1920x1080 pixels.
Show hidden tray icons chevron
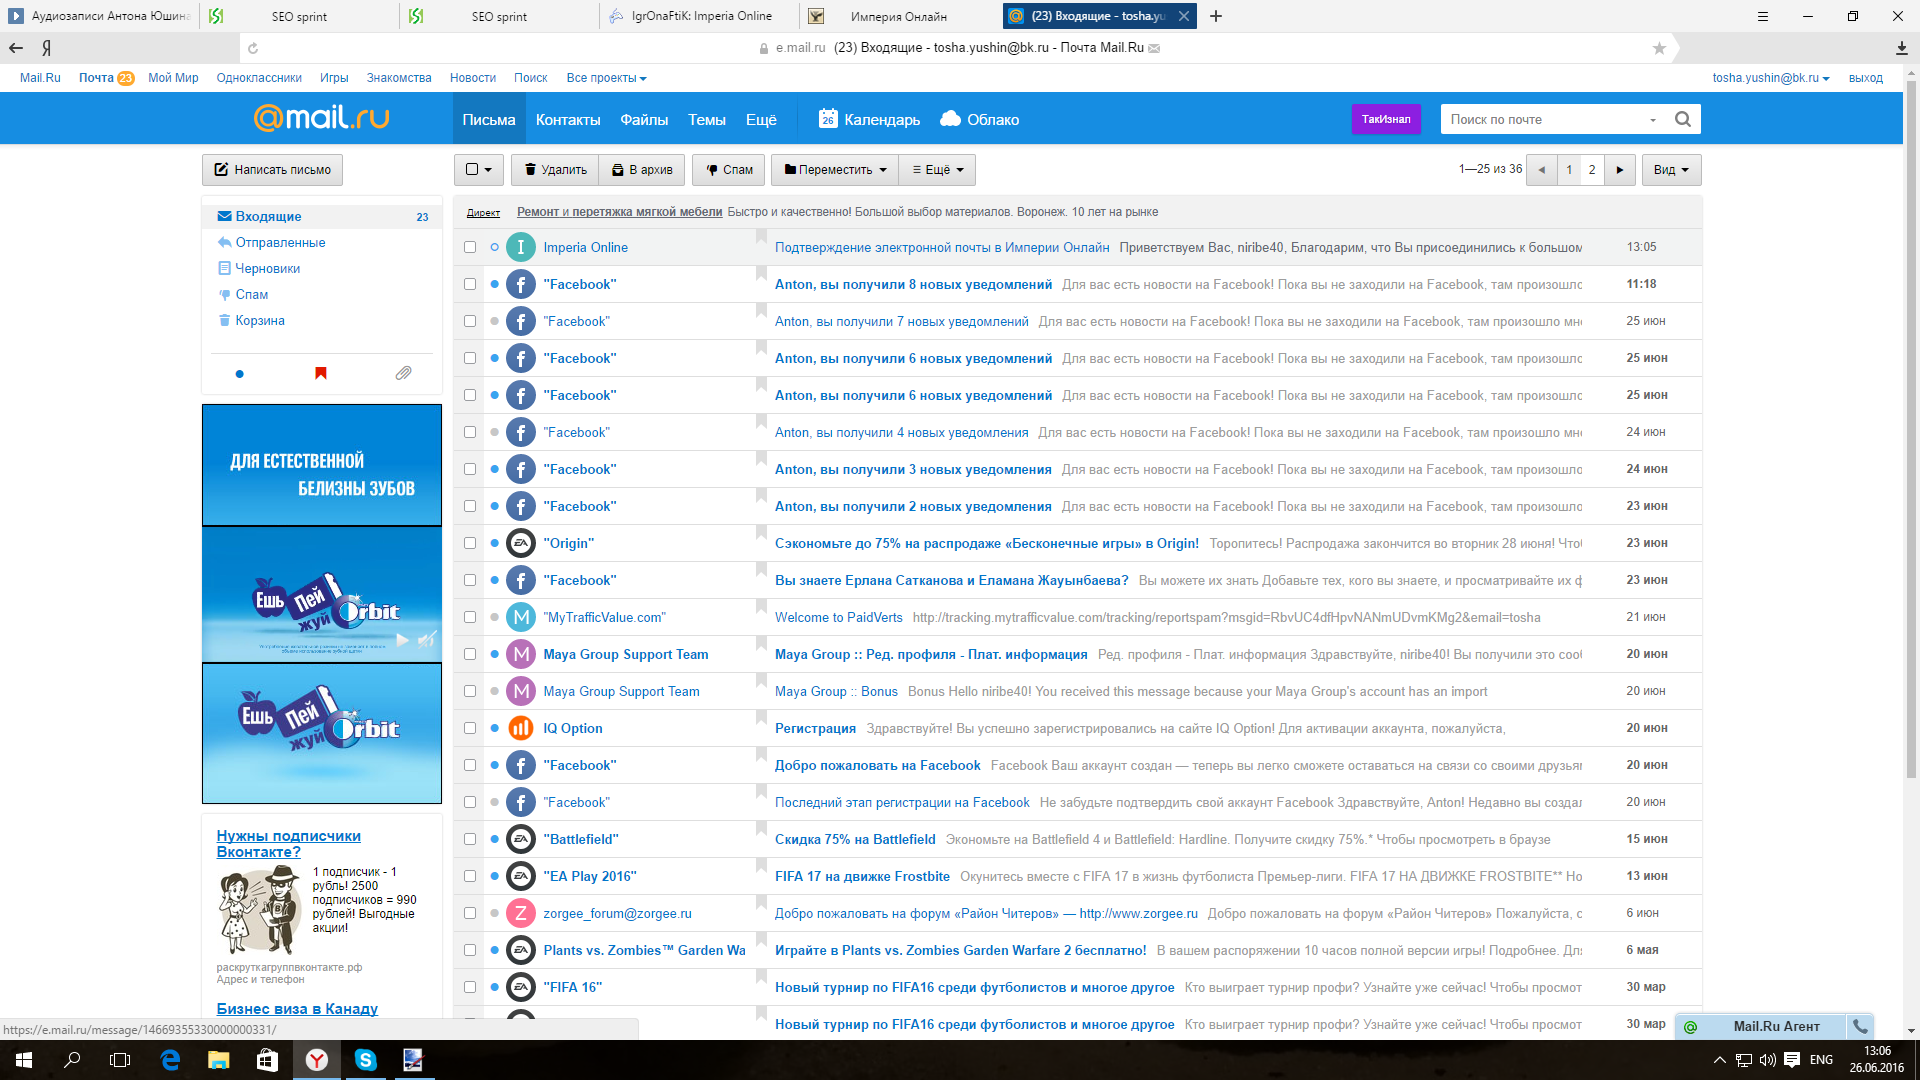click(x=1719, y=1060)
